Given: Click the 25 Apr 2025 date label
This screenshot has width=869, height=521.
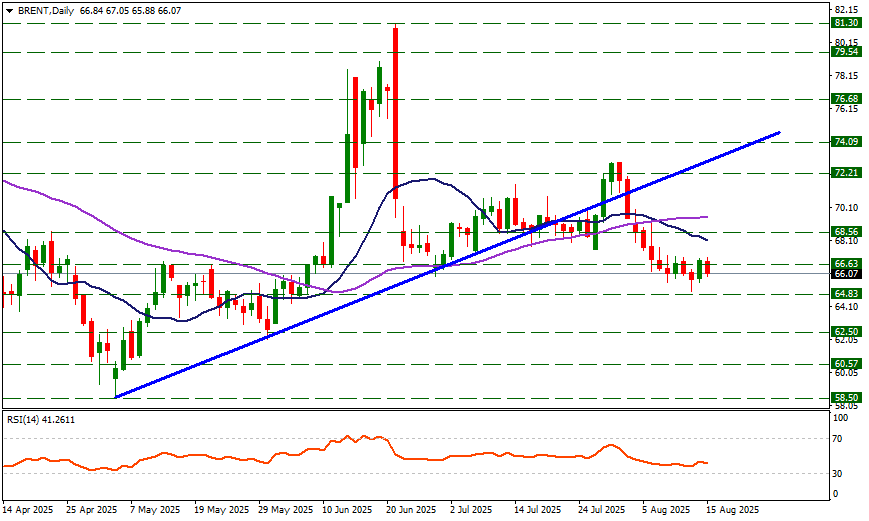Looking at the screenshot, I should 92,509.
